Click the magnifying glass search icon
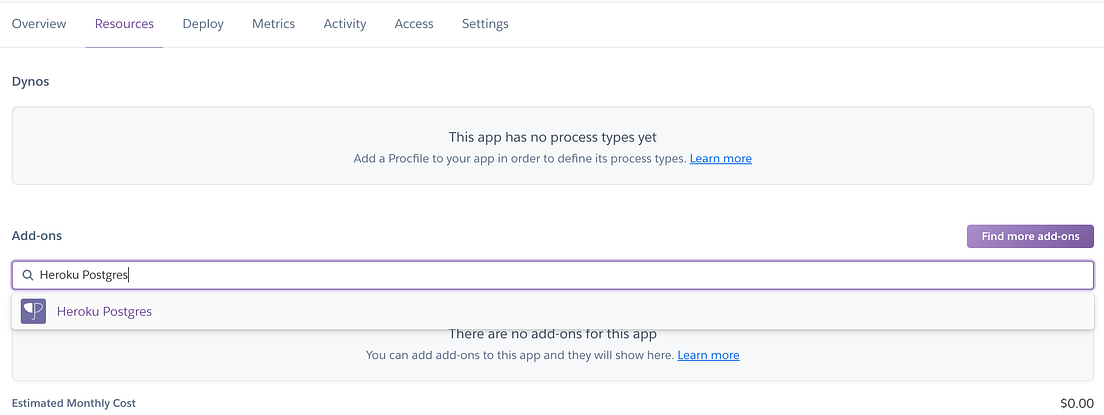Viewport: 1104px width, 415px height. (x=28, y=275)
